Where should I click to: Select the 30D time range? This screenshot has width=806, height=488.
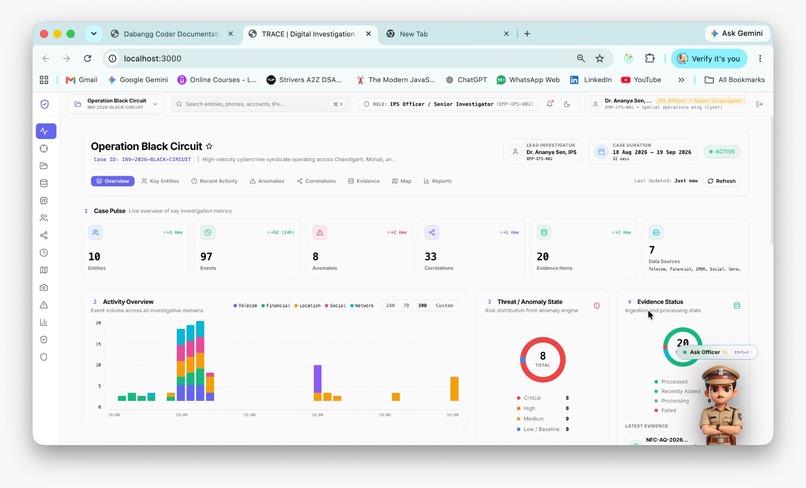point(422,305)
